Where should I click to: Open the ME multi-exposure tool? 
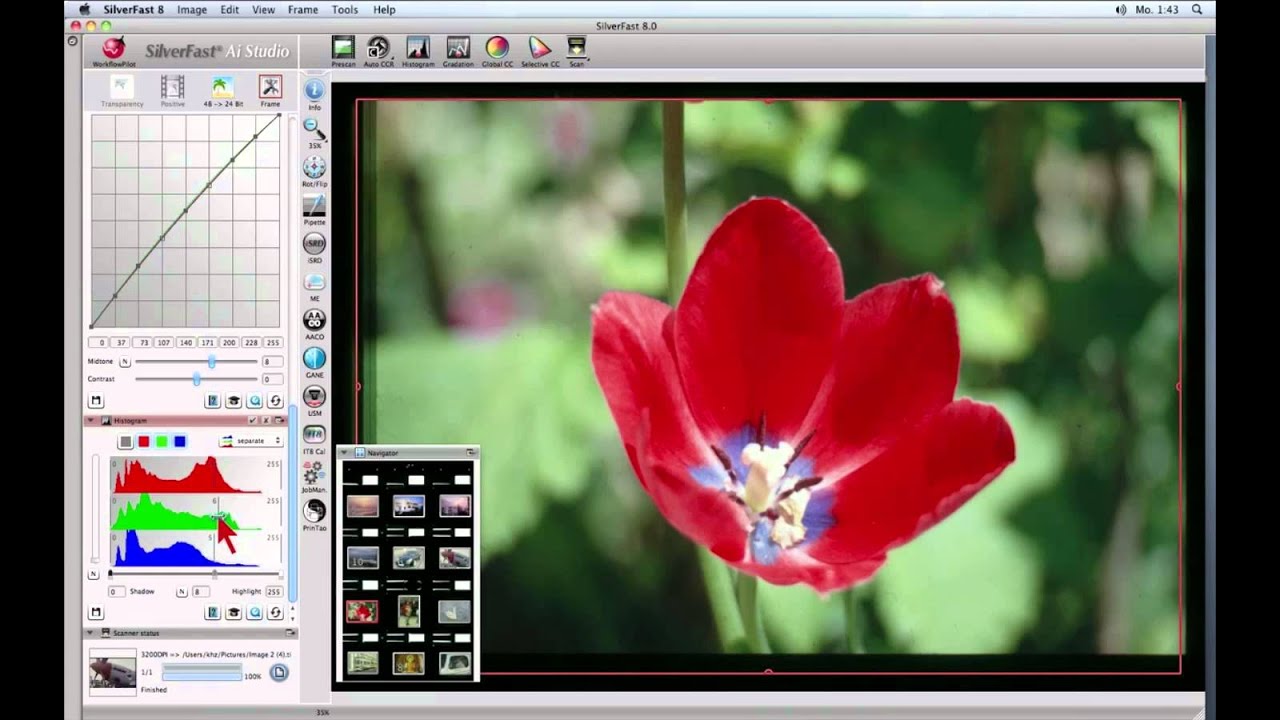[314, 286]
